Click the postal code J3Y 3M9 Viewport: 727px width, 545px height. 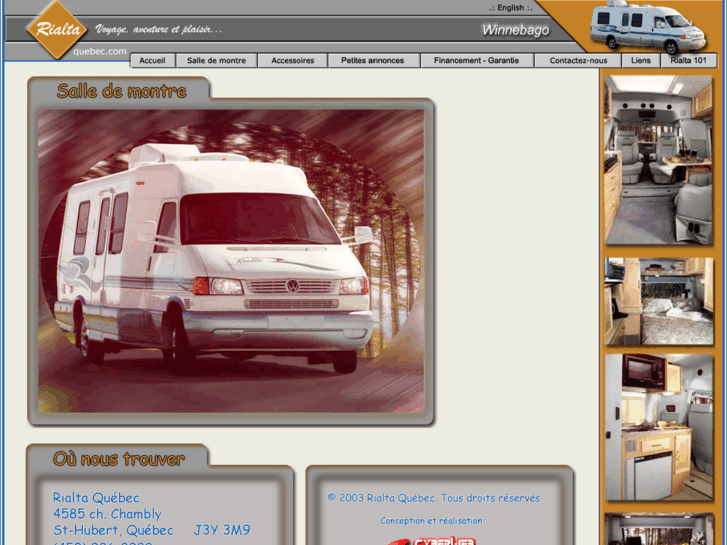(x=222, y=530)
